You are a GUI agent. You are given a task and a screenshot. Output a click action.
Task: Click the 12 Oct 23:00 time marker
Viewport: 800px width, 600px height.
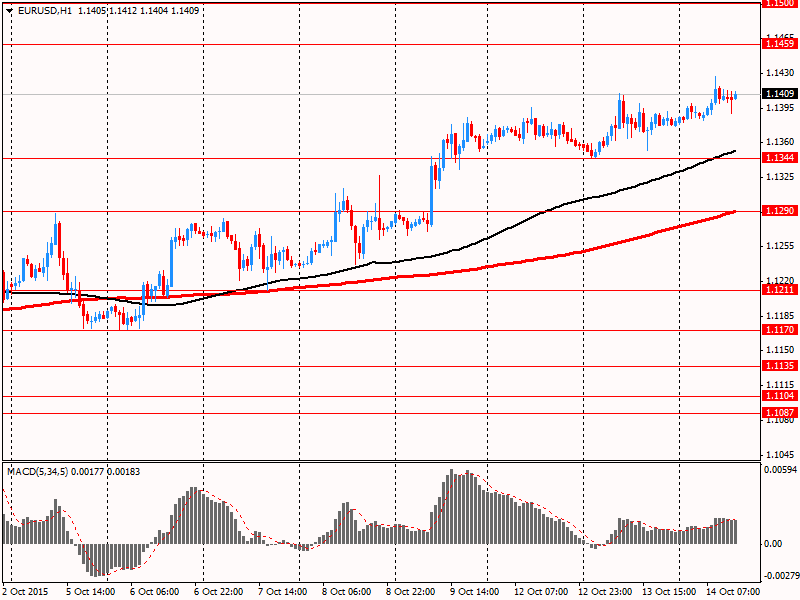pos(606,592)
